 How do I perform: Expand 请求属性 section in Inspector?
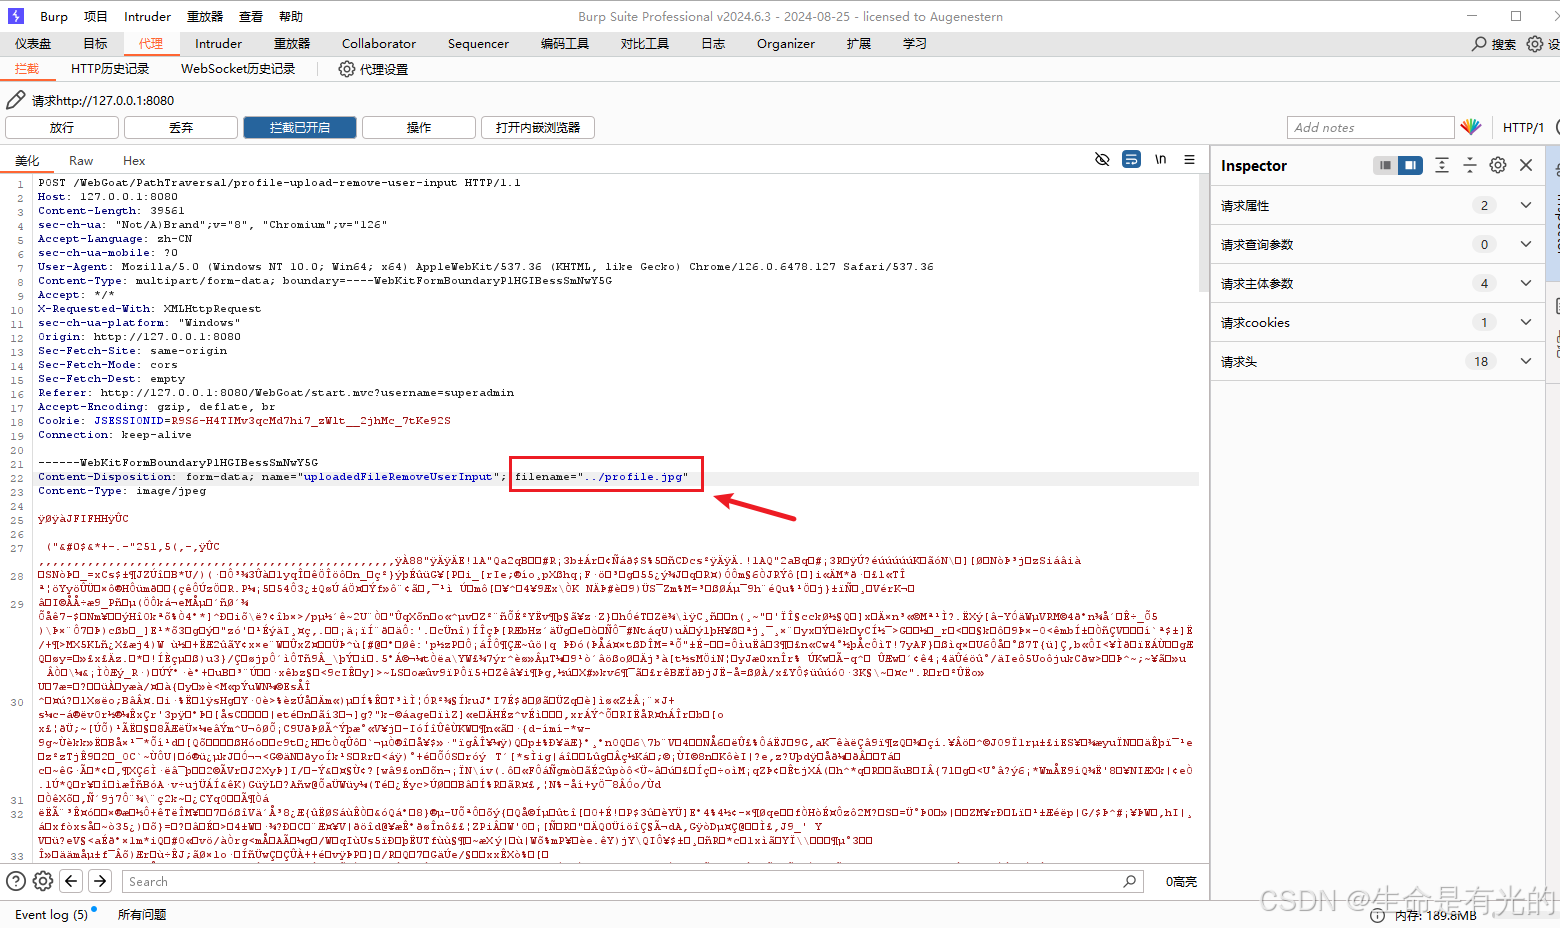tap(1525, 206)
